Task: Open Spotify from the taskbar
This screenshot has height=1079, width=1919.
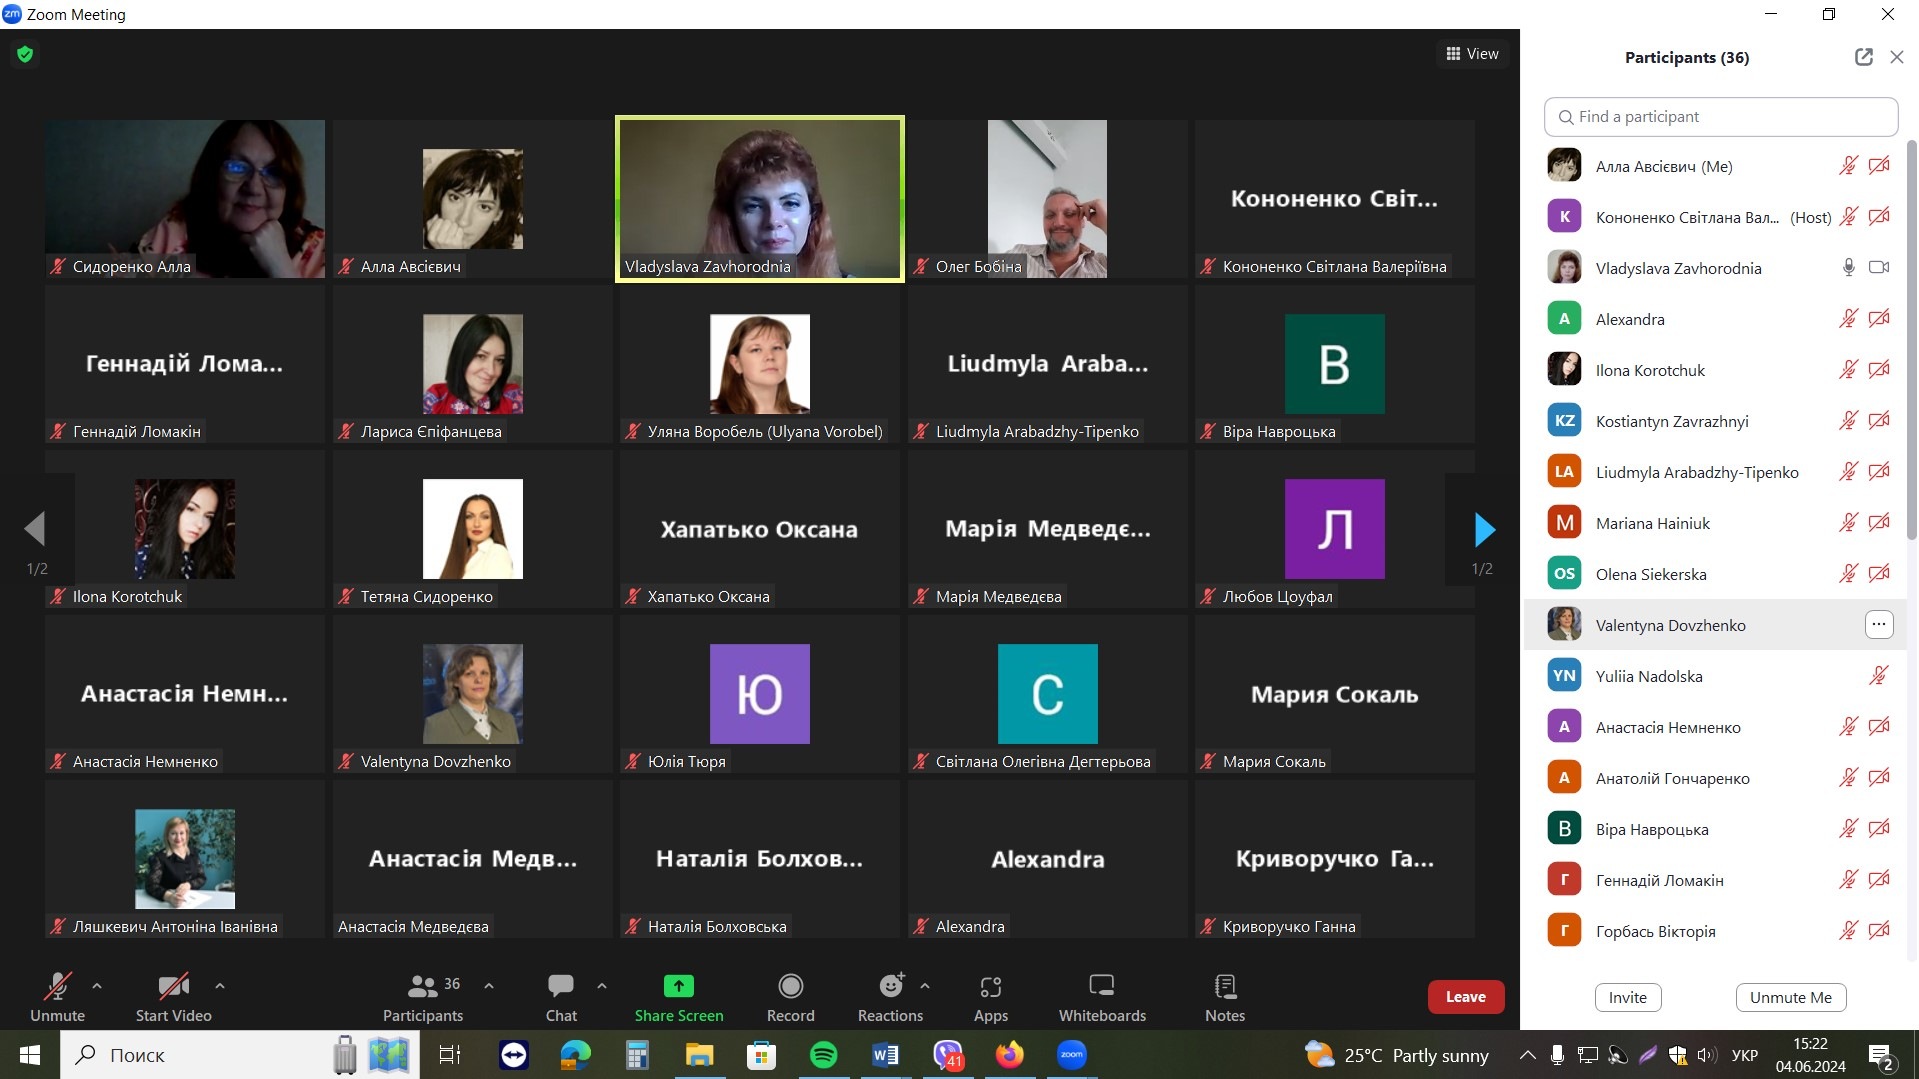Action: (x=823, y=1055)
